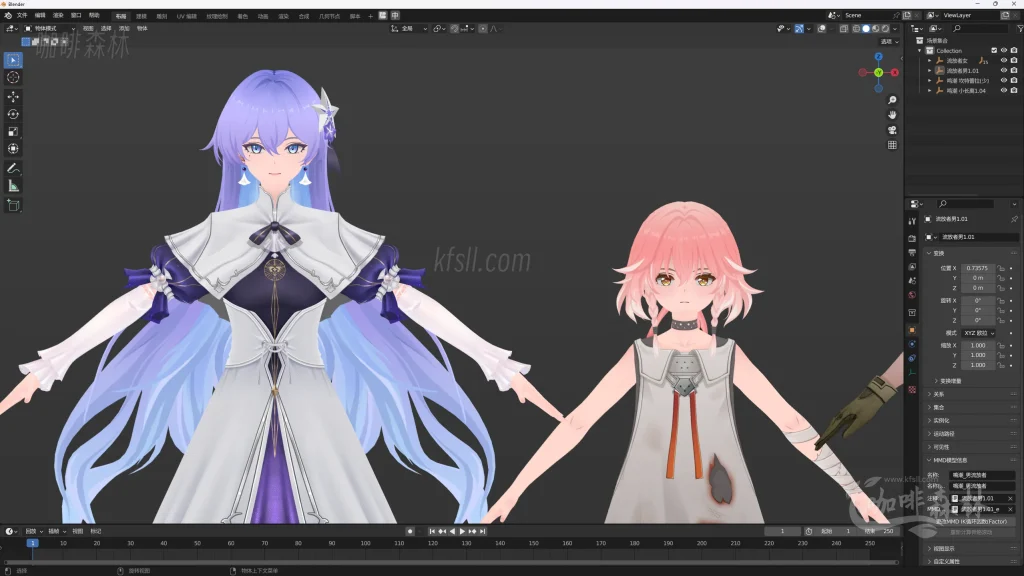Click the pan view hand icon
This screenshot has width=1024, height=576.
(892, 115)
